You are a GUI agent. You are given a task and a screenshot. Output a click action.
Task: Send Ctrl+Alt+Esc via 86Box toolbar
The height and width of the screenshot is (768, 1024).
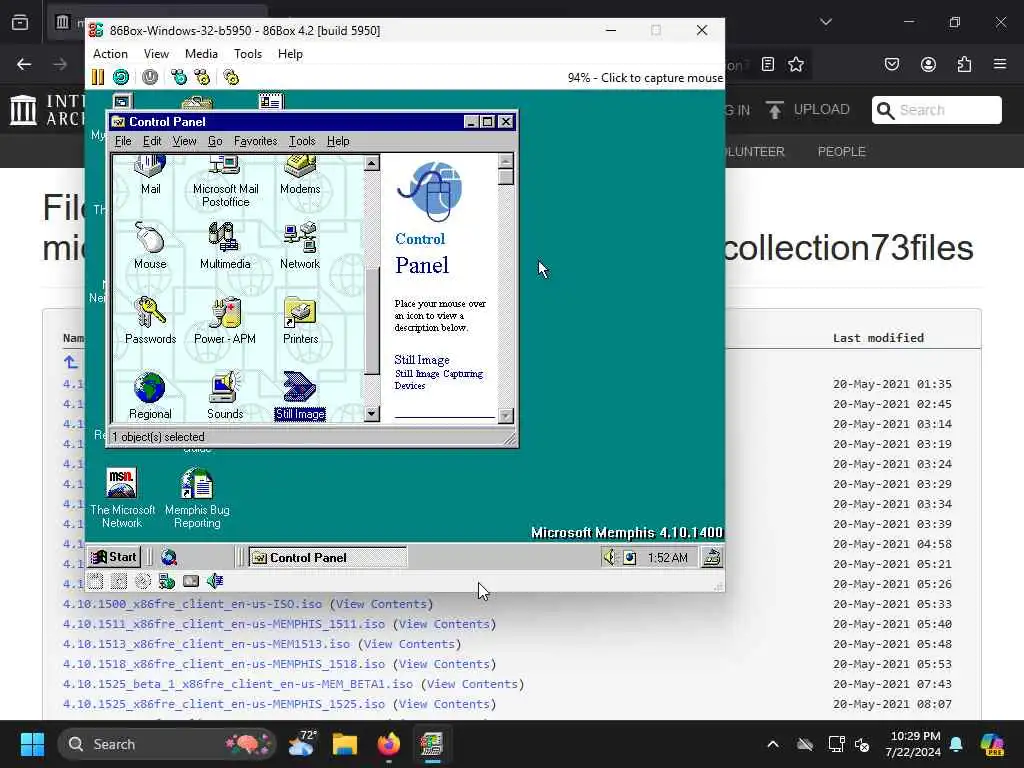click(202, 77)
